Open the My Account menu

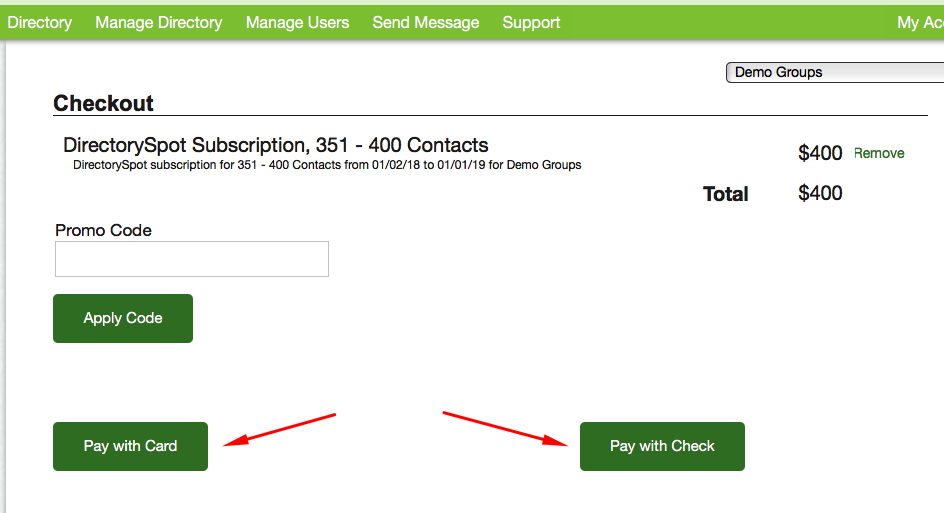tap(919, 22)
